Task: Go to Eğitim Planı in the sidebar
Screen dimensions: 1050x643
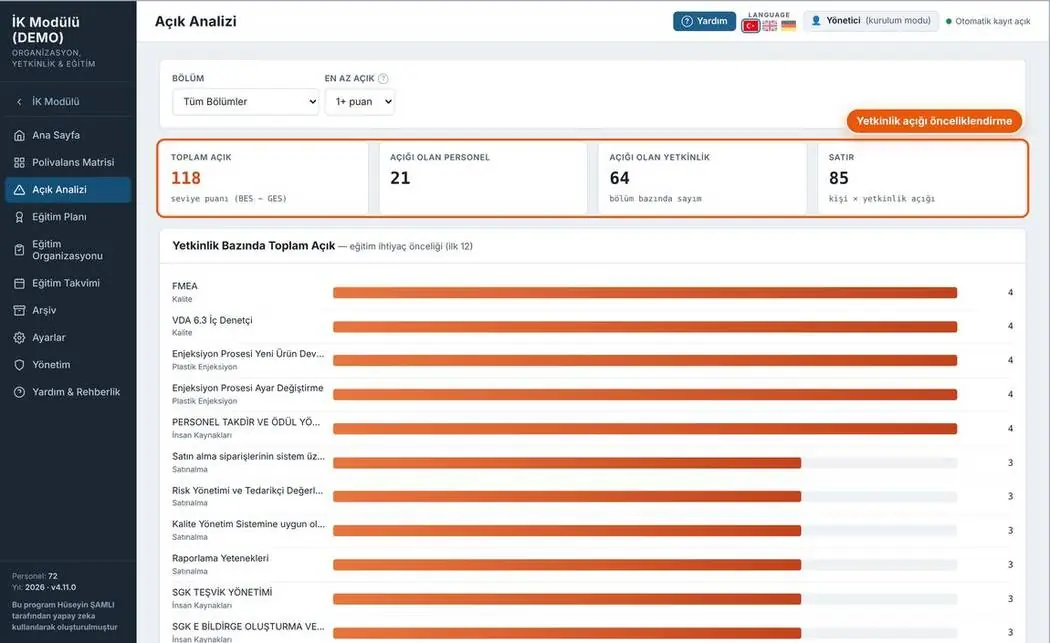Action: click(x=68, y=217)
